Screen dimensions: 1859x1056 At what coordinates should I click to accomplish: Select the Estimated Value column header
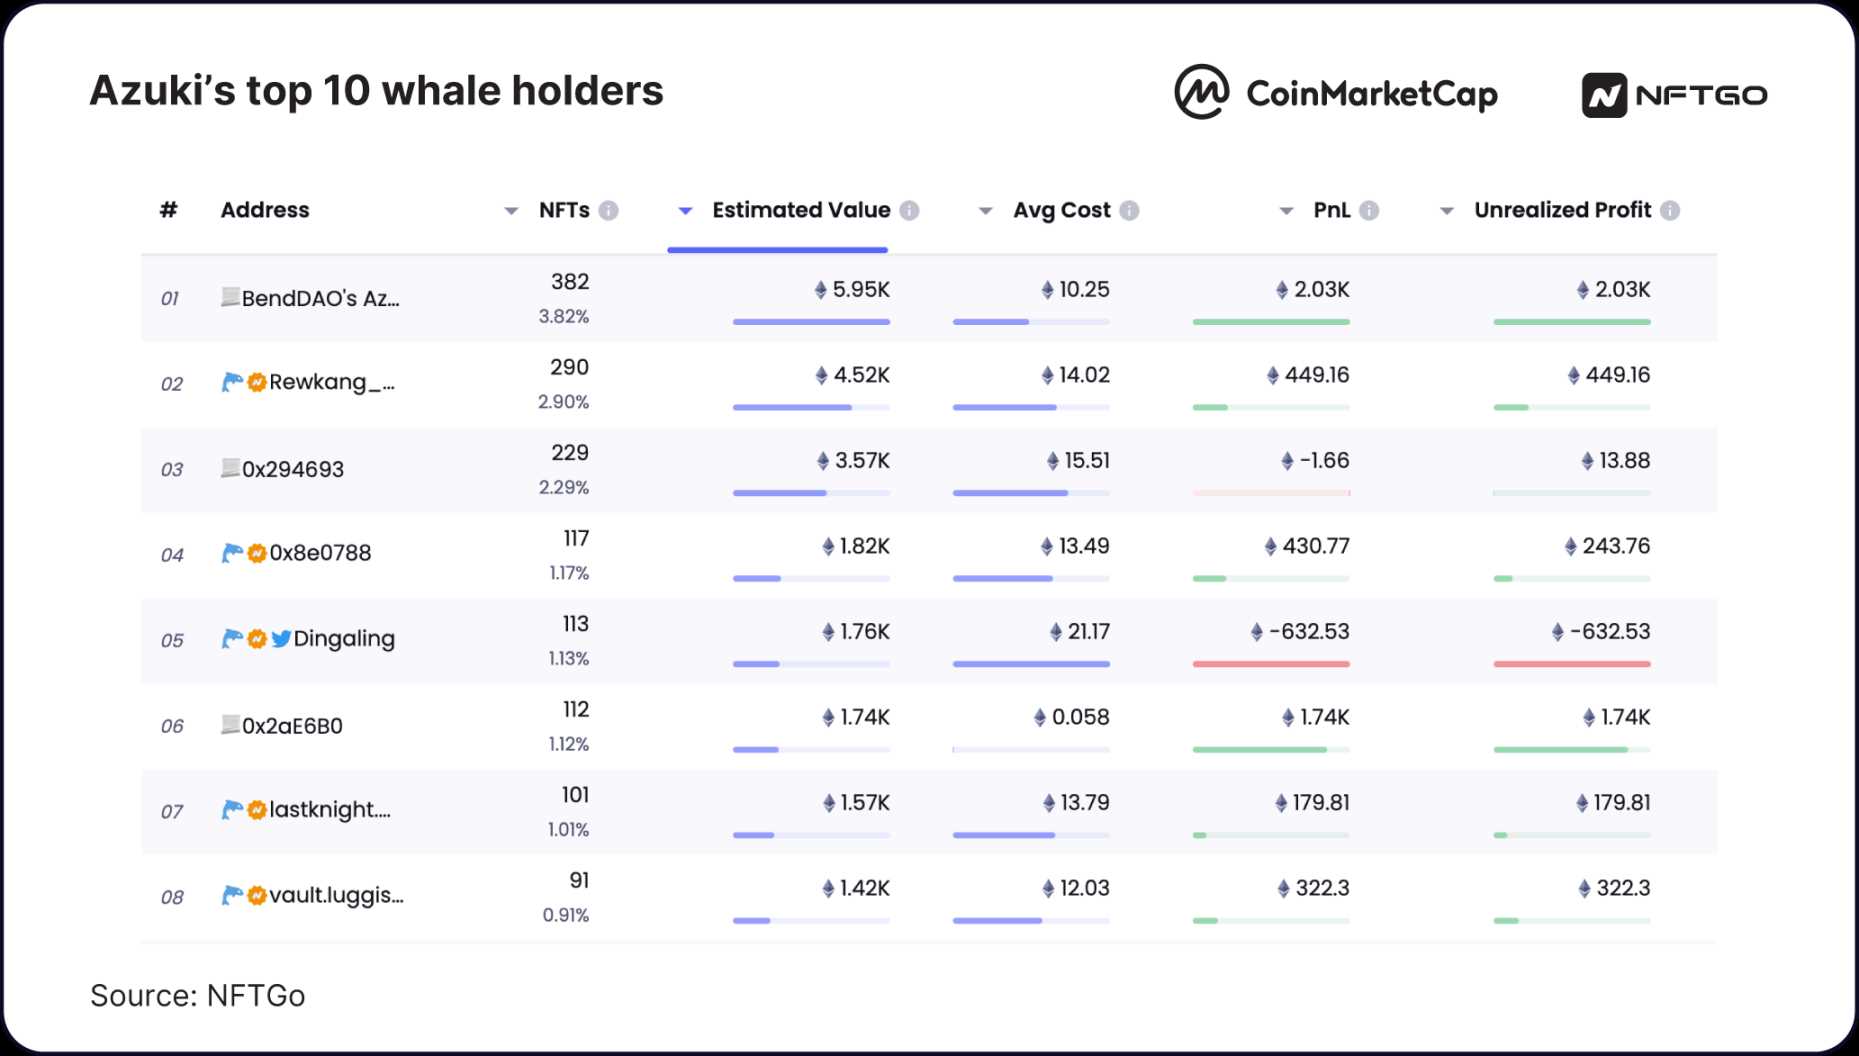pos(800,211)
